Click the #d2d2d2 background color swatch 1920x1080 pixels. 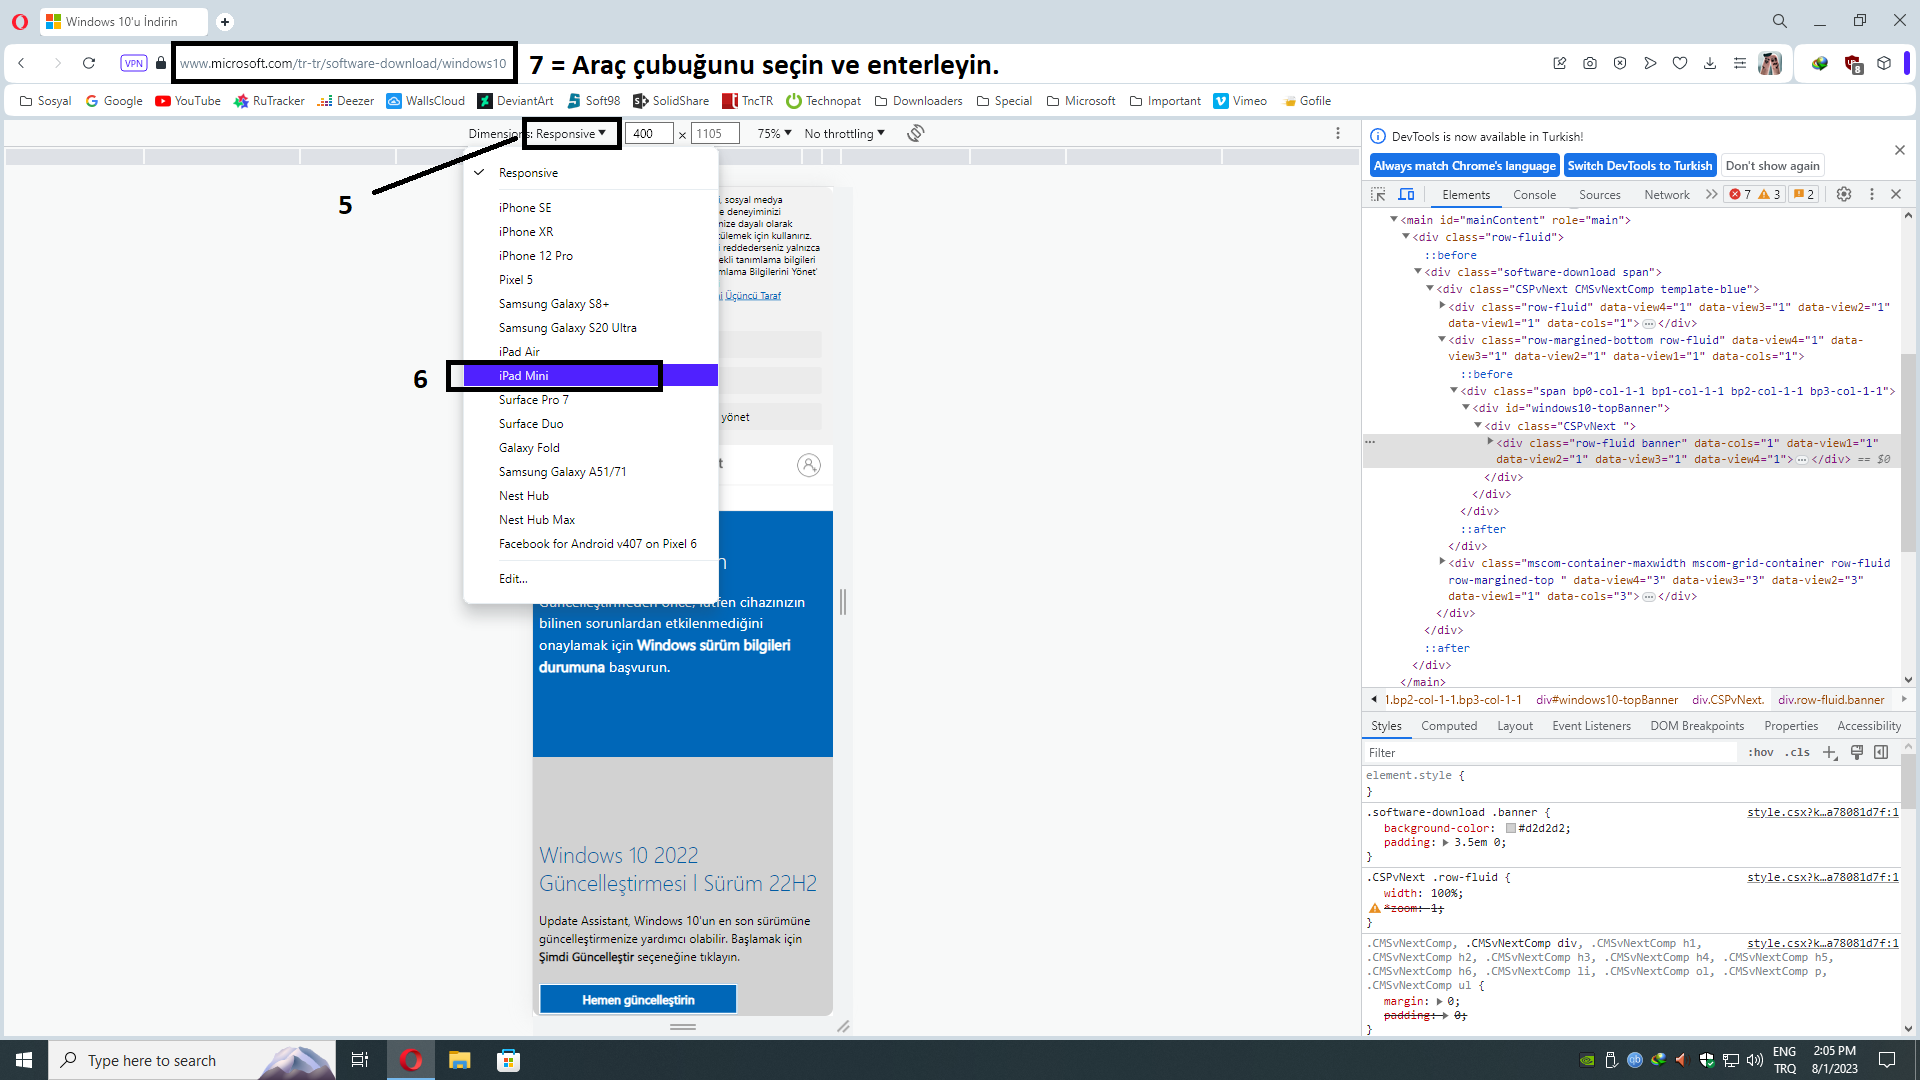tap(1510, 828)
